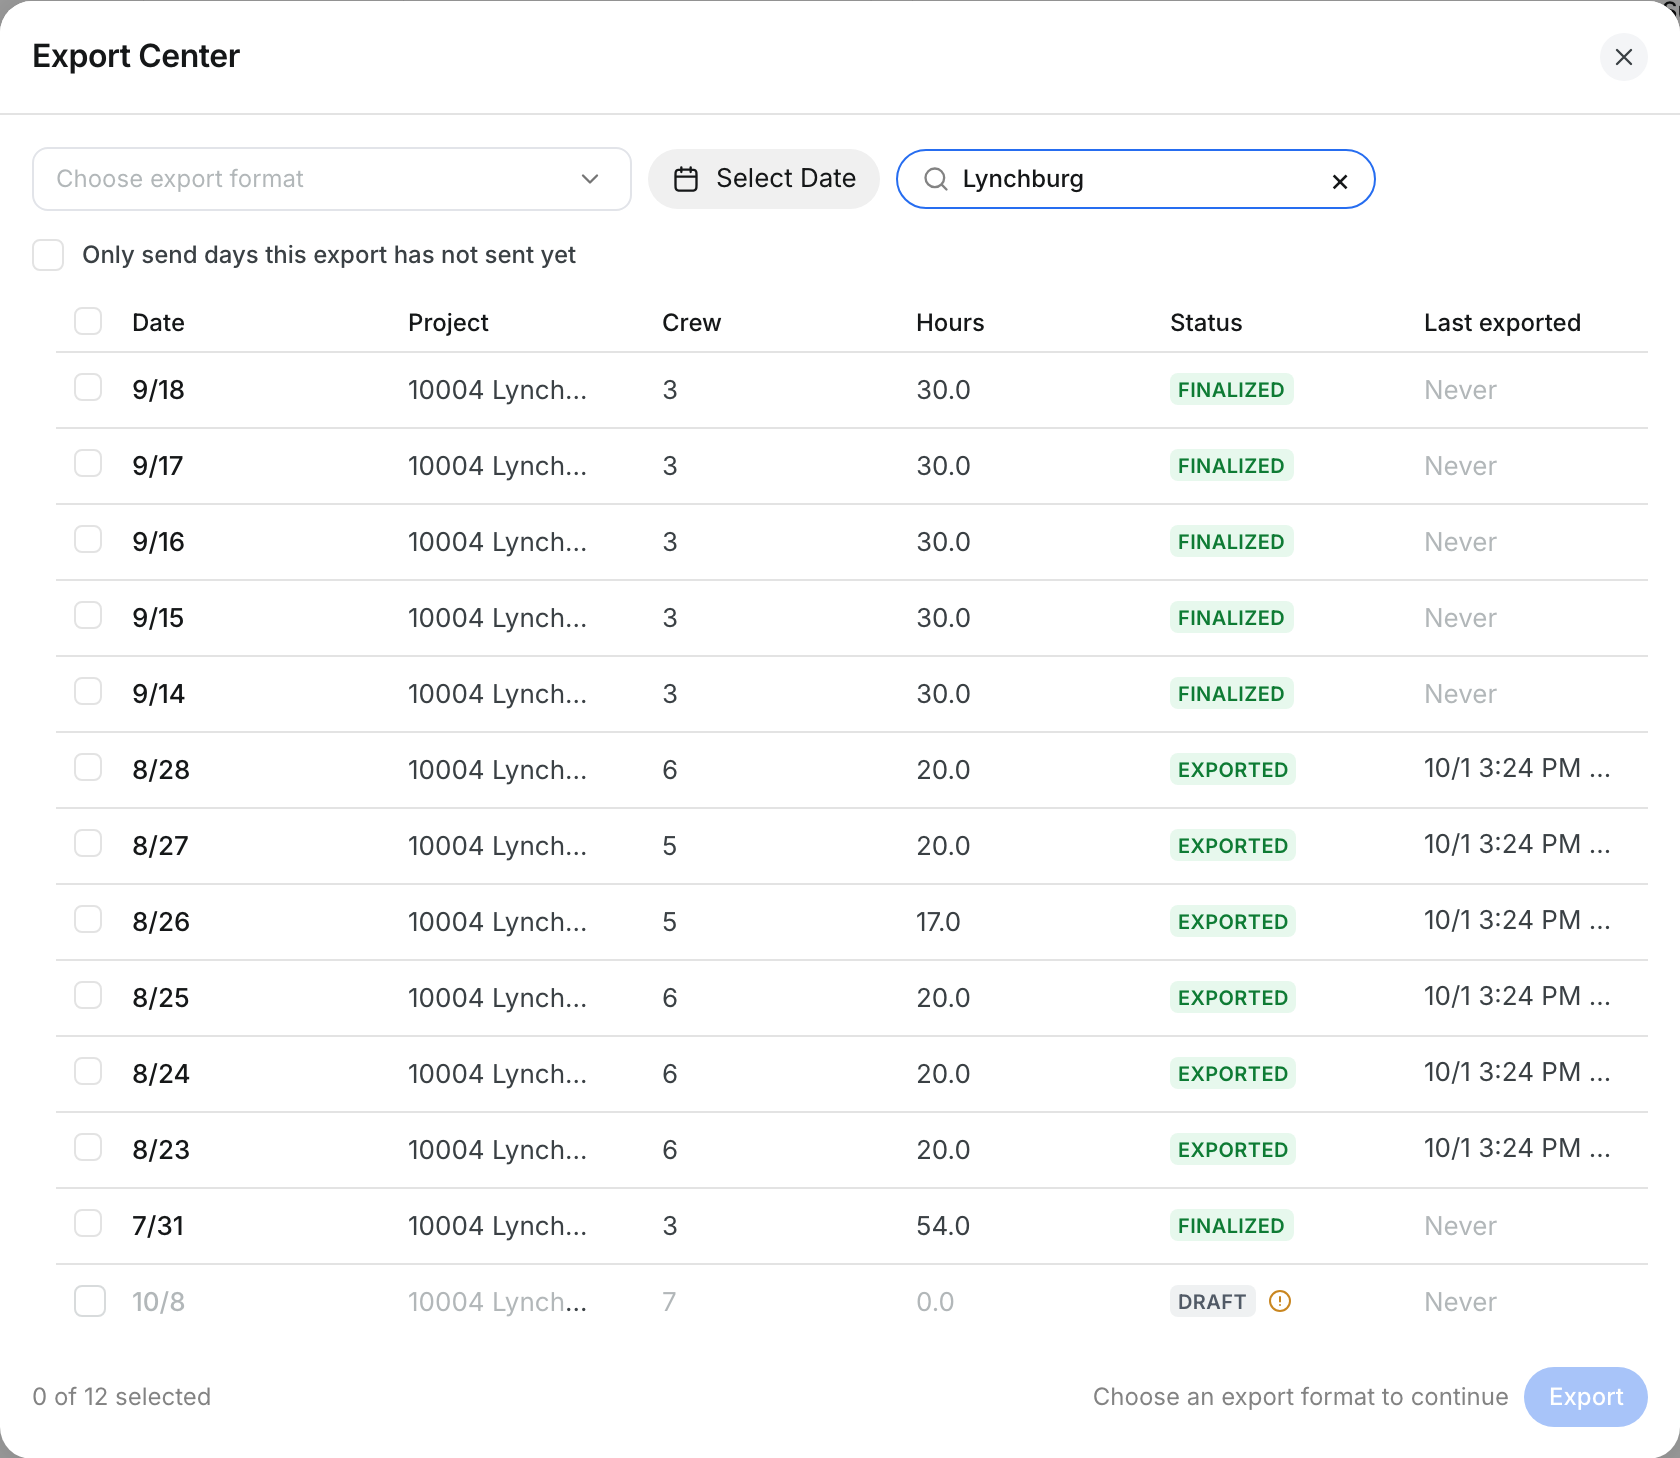Click the Export button
This screenshot has height=1458, width=1680.
[x=1585, y=1397]
